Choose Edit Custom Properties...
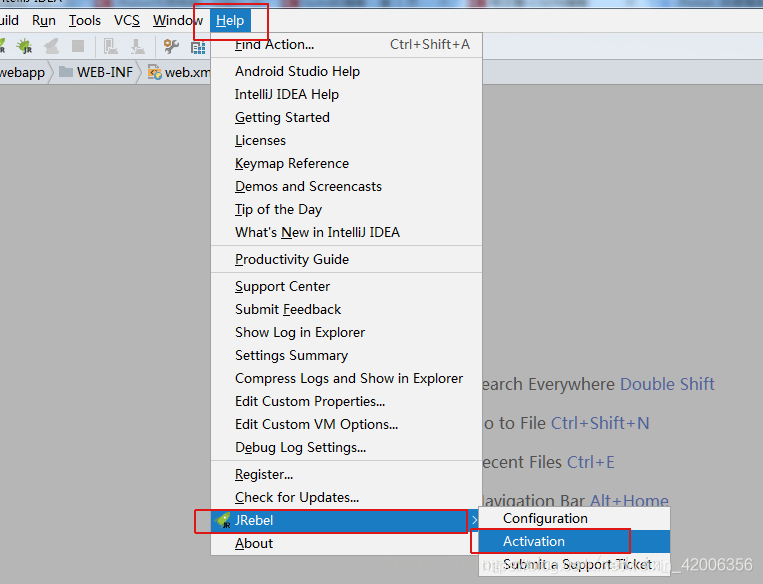This screenshot has width=763, height=584. (x=346, y=402)
